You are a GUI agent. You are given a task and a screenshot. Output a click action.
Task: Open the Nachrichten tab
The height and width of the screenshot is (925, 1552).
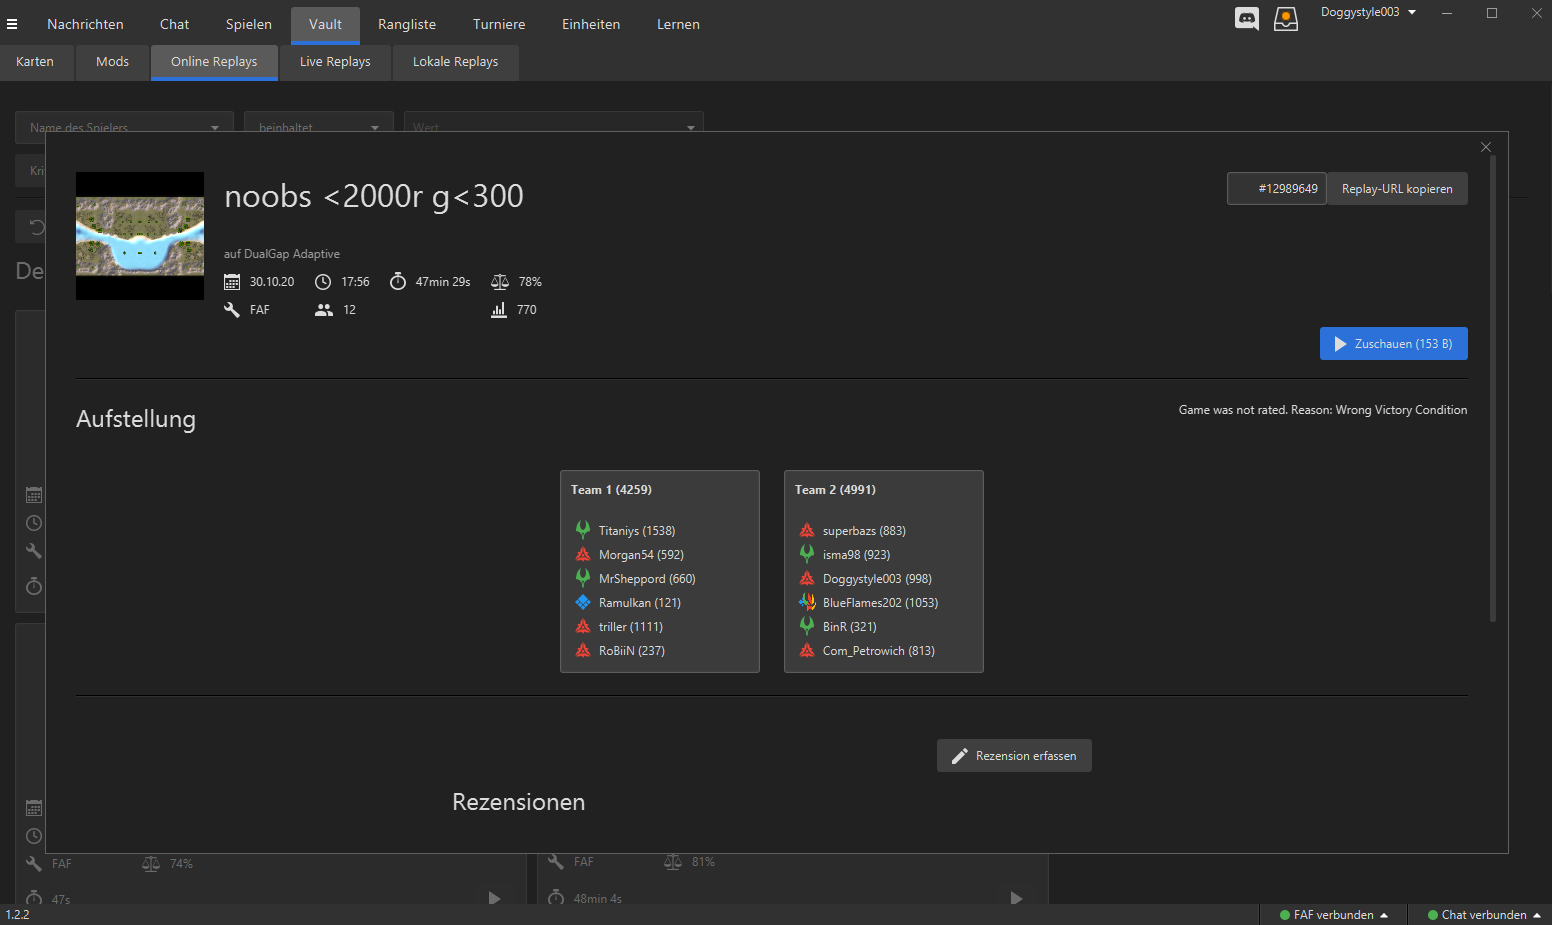(x=85, y=24)
